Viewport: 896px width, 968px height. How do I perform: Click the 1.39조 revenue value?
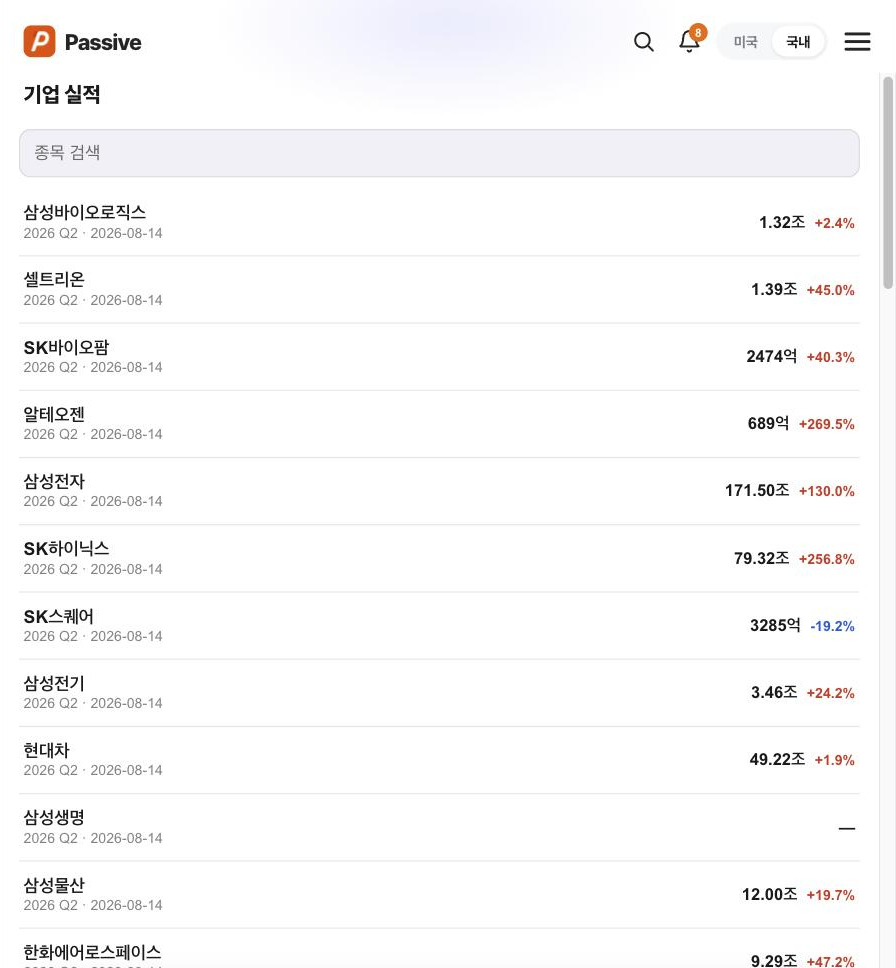(x=774, y=290)
